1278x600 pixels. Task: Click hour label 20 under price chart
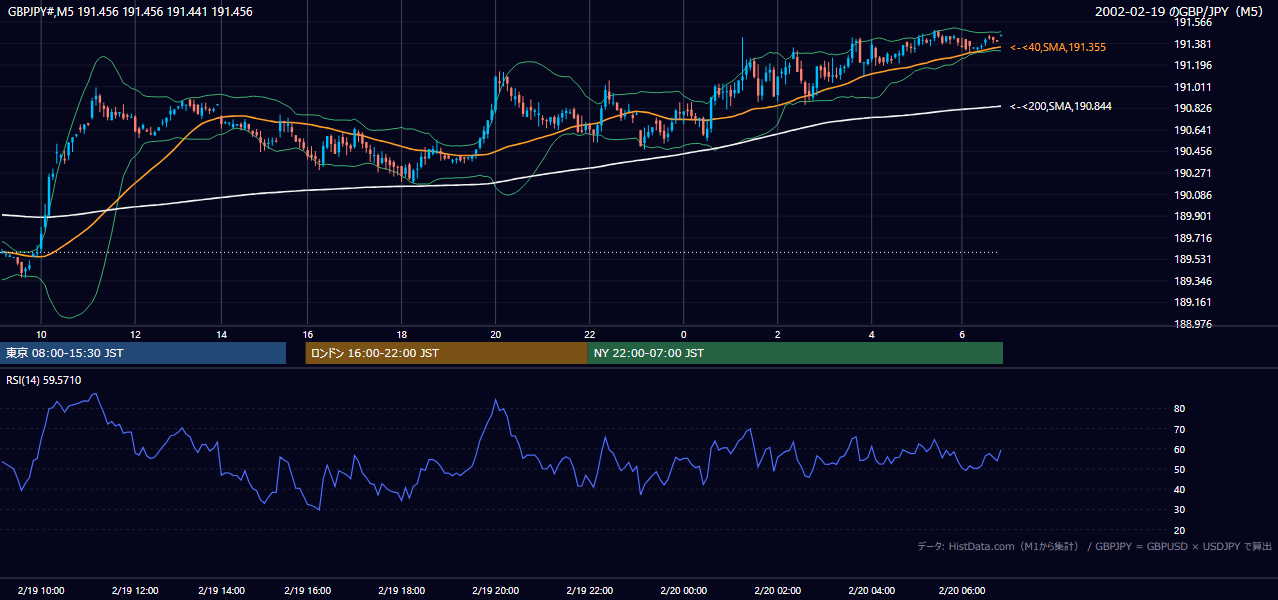click(496, 335)
